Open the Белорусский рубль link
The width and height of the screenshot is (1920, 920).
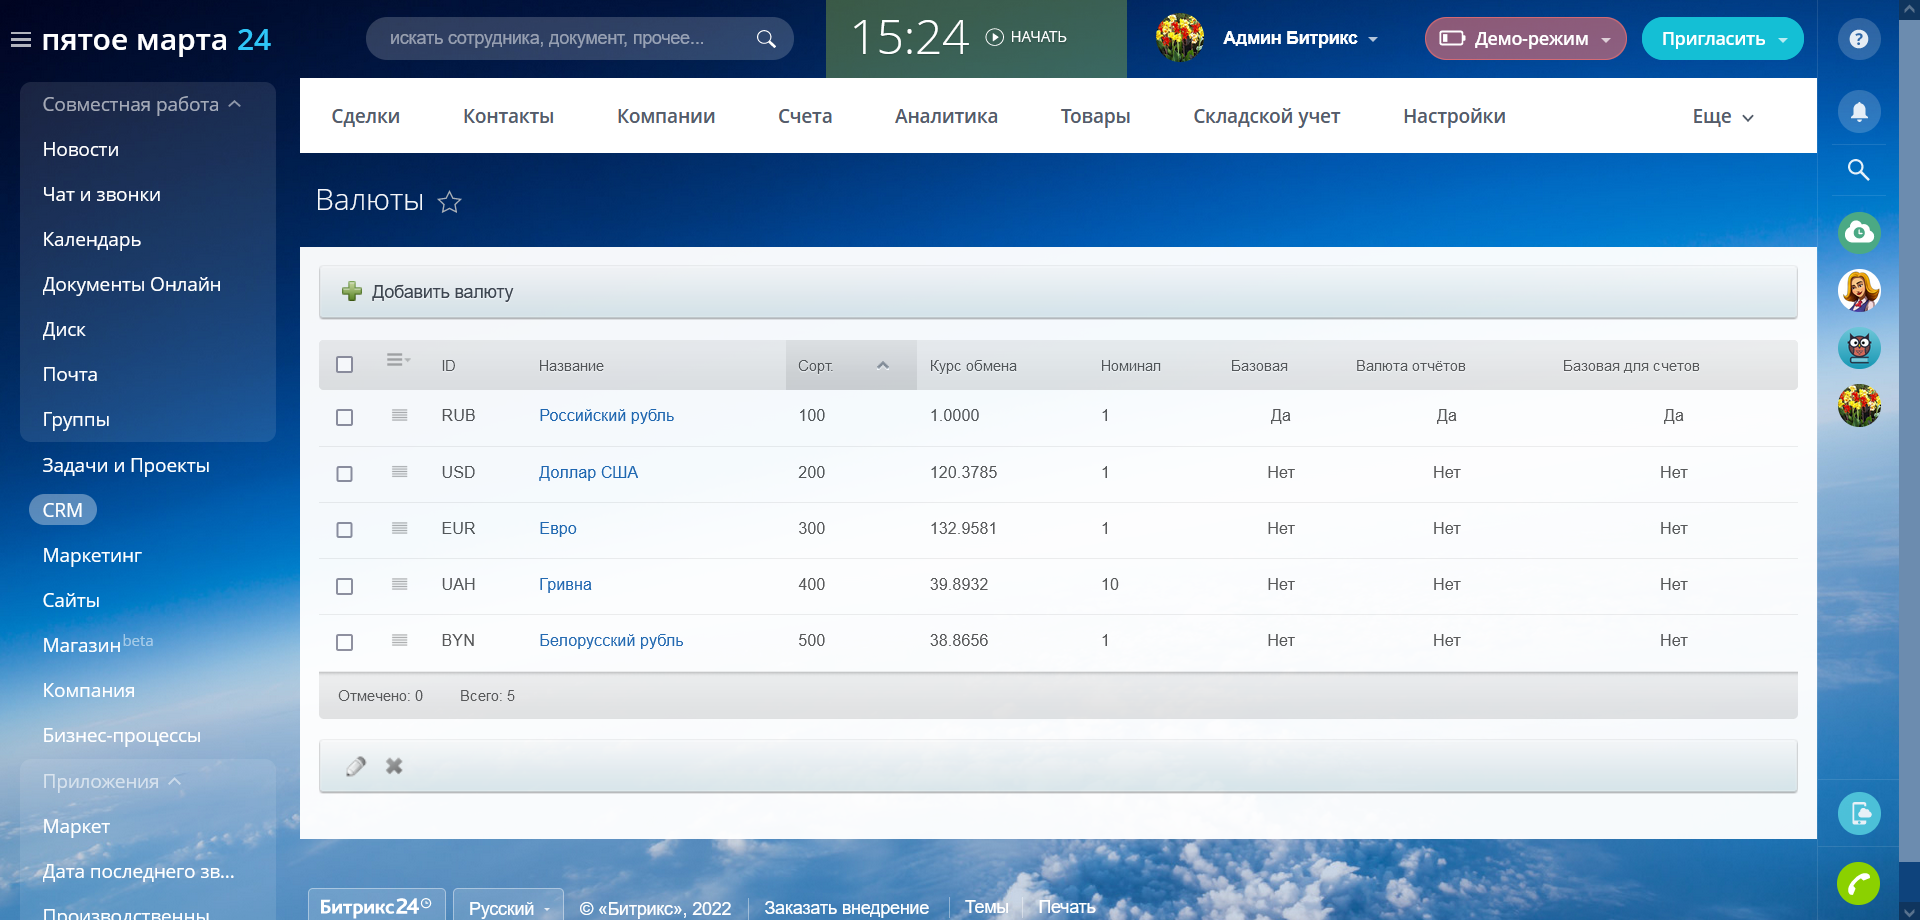click(x=611, y=640)
